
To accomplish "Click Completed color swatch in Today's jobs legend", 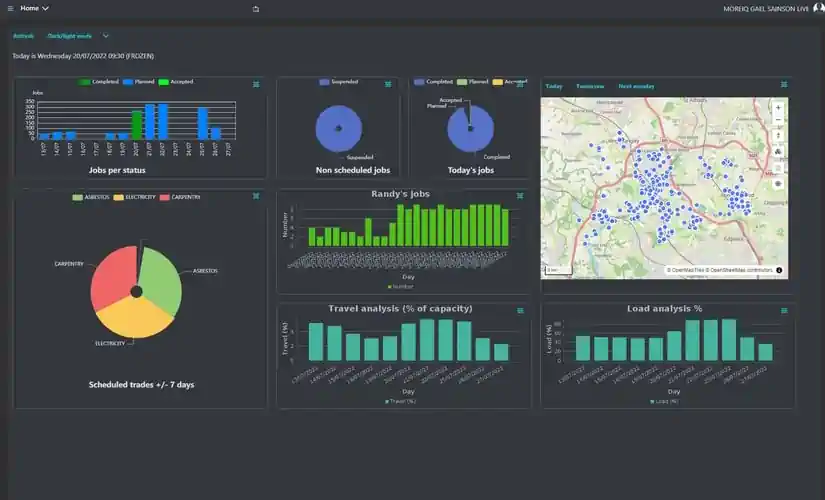I will [x=419, y=82].
